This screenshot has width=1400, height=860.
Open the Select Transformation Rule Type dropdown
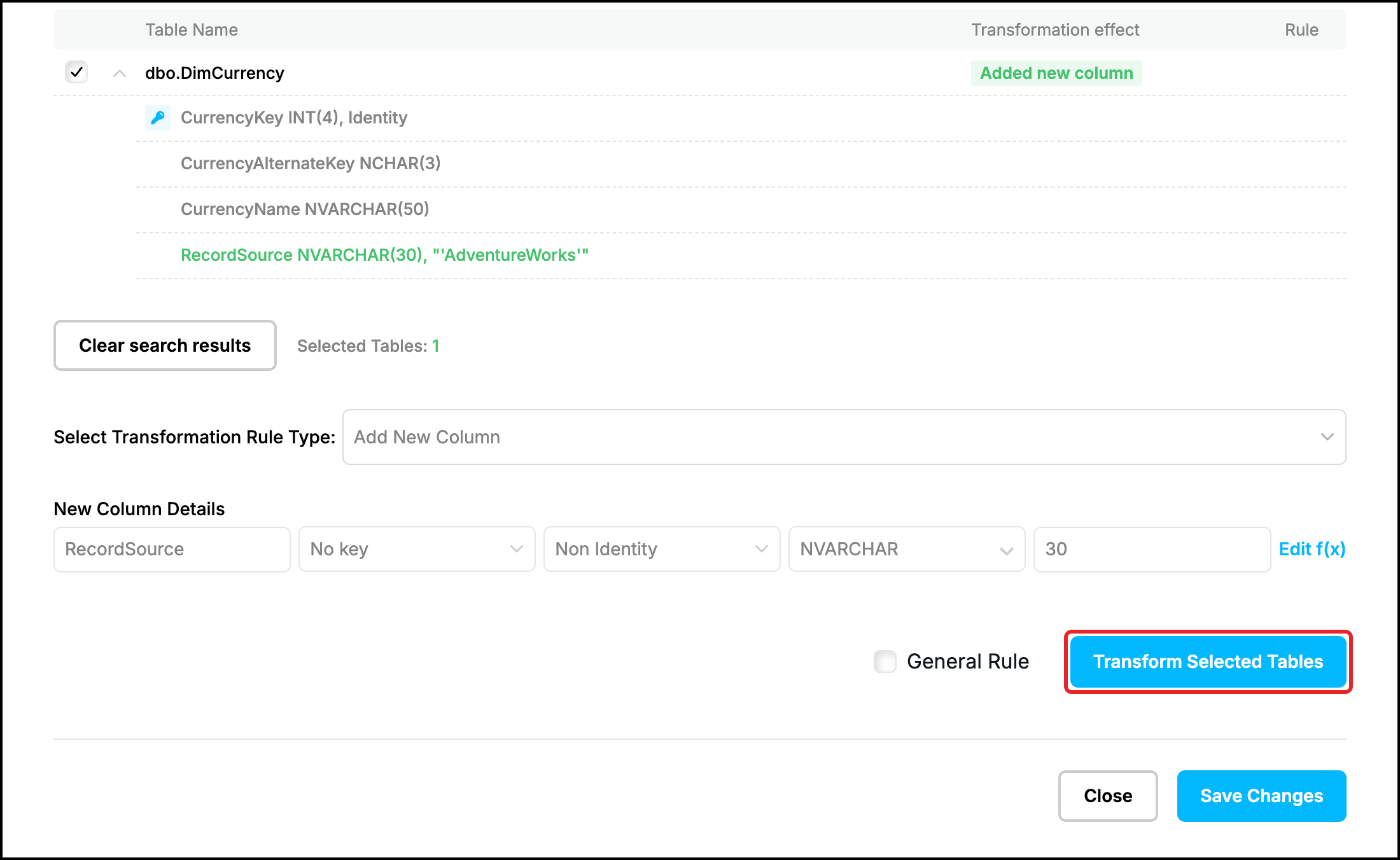[x=844, y=437]
